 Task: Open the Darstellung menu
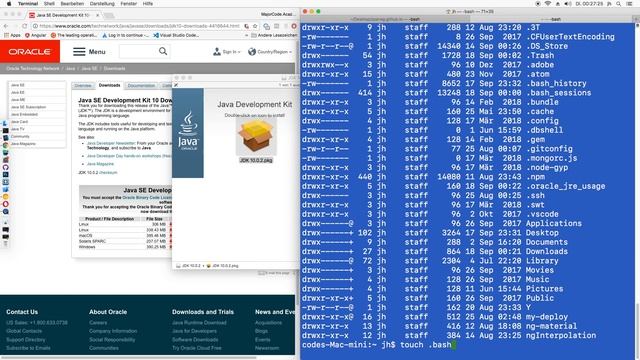click(102, 4)
